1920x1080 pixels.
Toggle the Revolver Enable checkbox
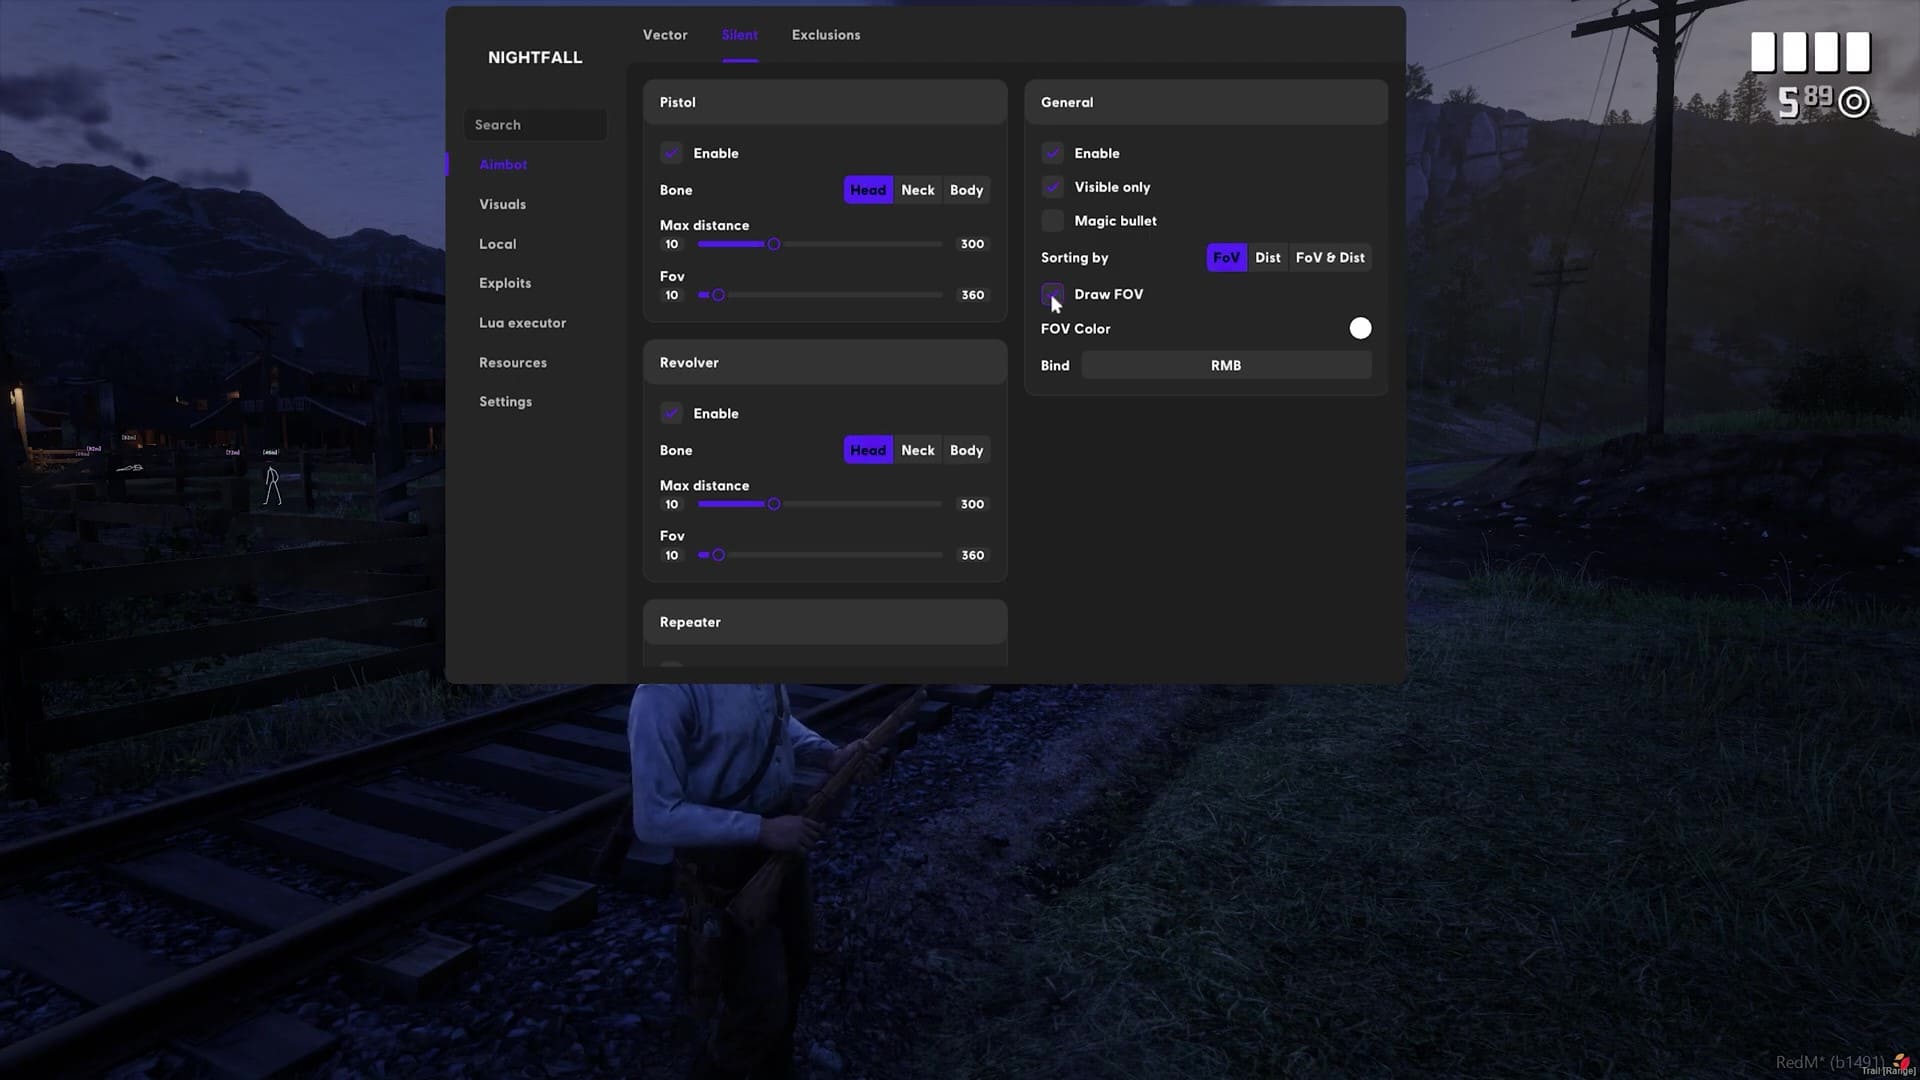click(x=671, y=413)
